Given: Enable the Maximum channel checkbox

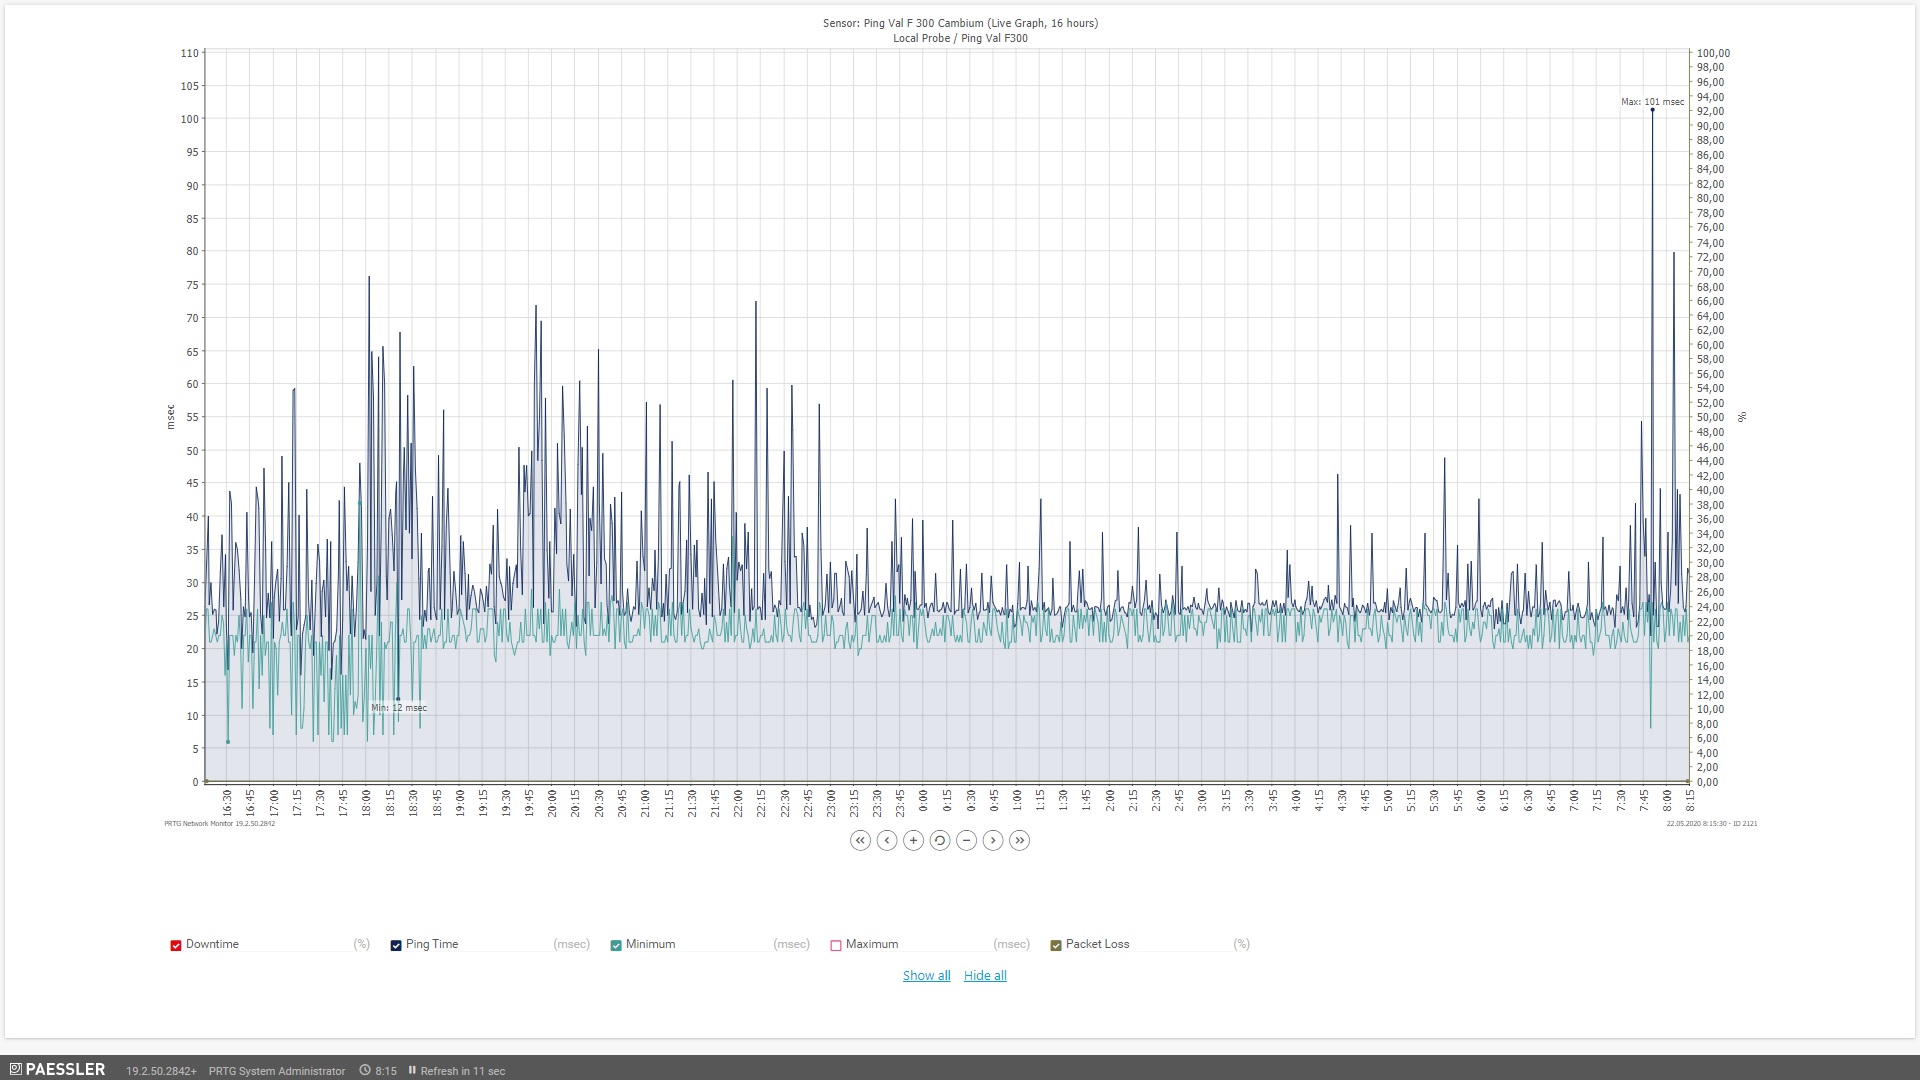Looking at the screenshot, I should [x=836, y=945].
